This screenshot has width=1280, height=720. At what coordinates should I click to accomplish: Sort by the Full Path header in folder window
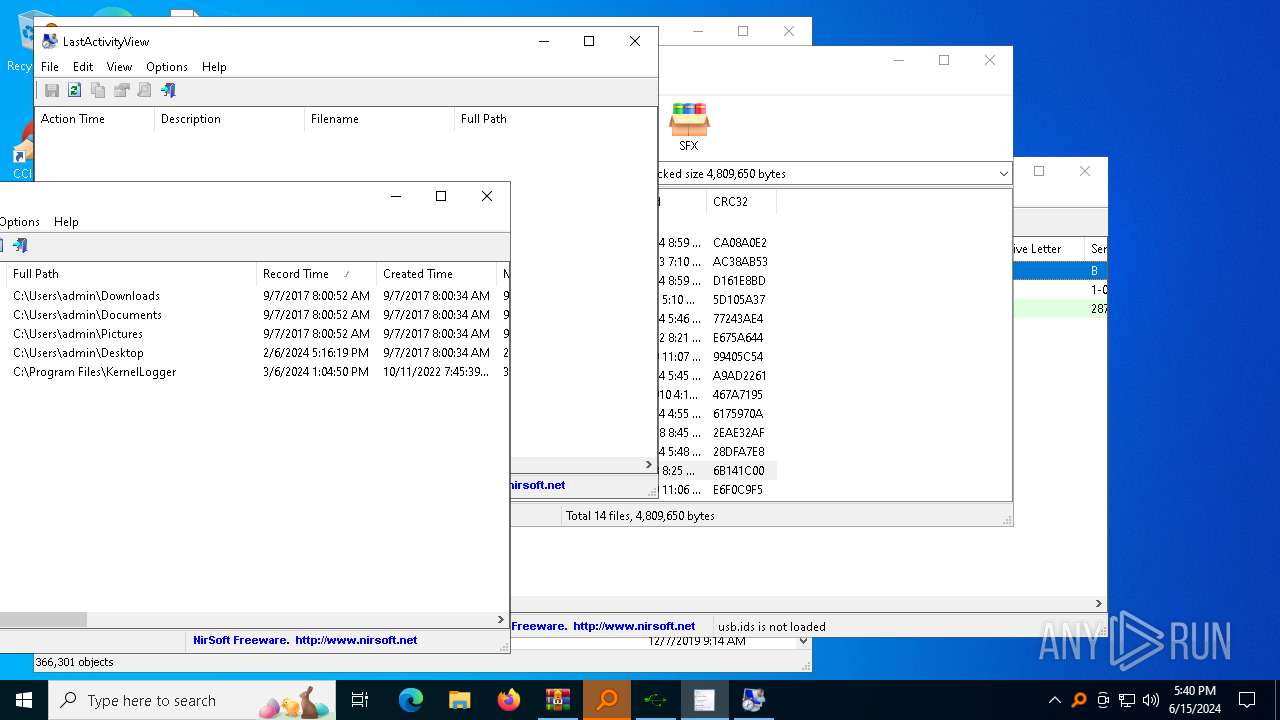(131, 274)
